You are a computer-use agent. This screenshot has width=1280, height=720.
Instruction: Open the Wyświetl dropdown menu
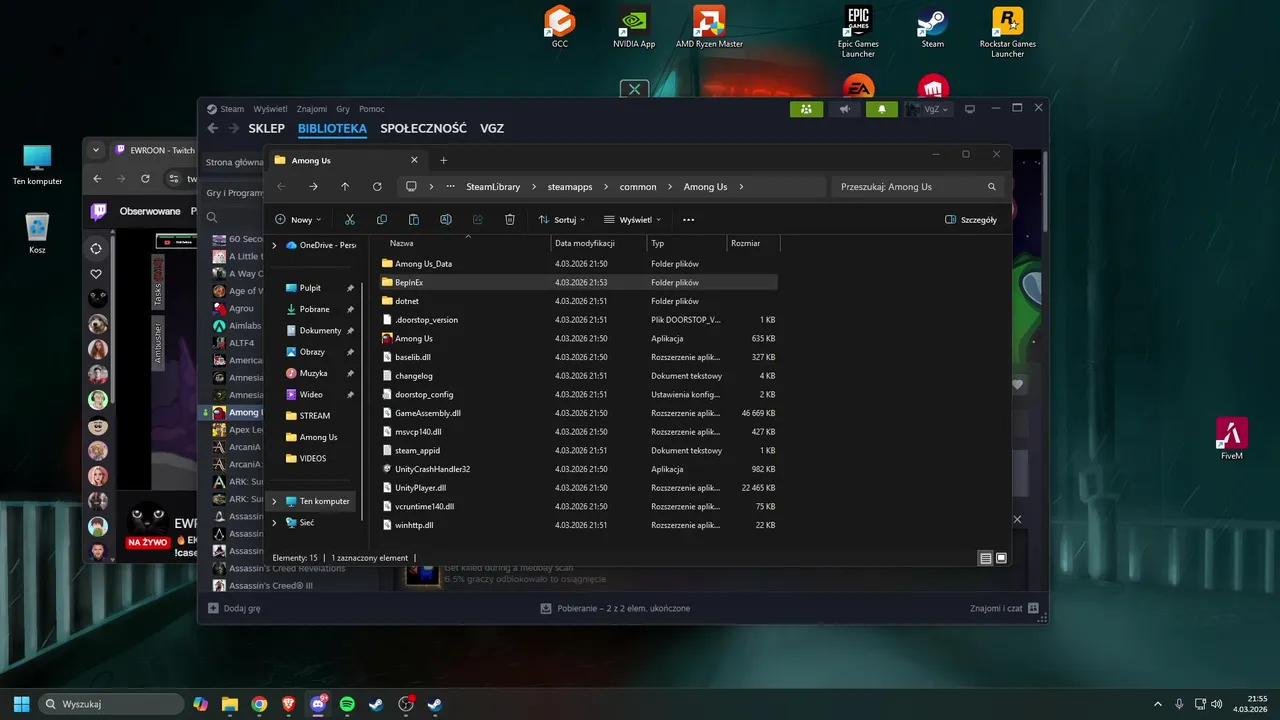(x=632, y=219)
